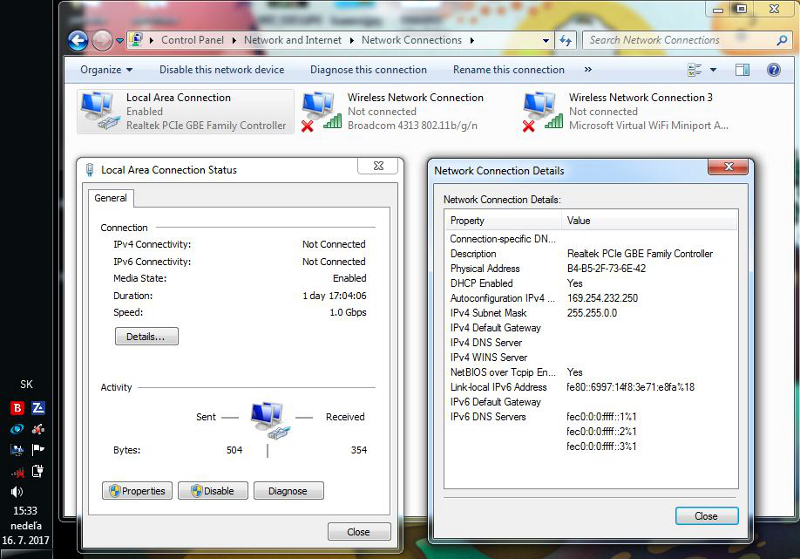Click the Local Area Connection Status title icon
800x559 pixels.
pyautogui.click(x=89, y=170)
